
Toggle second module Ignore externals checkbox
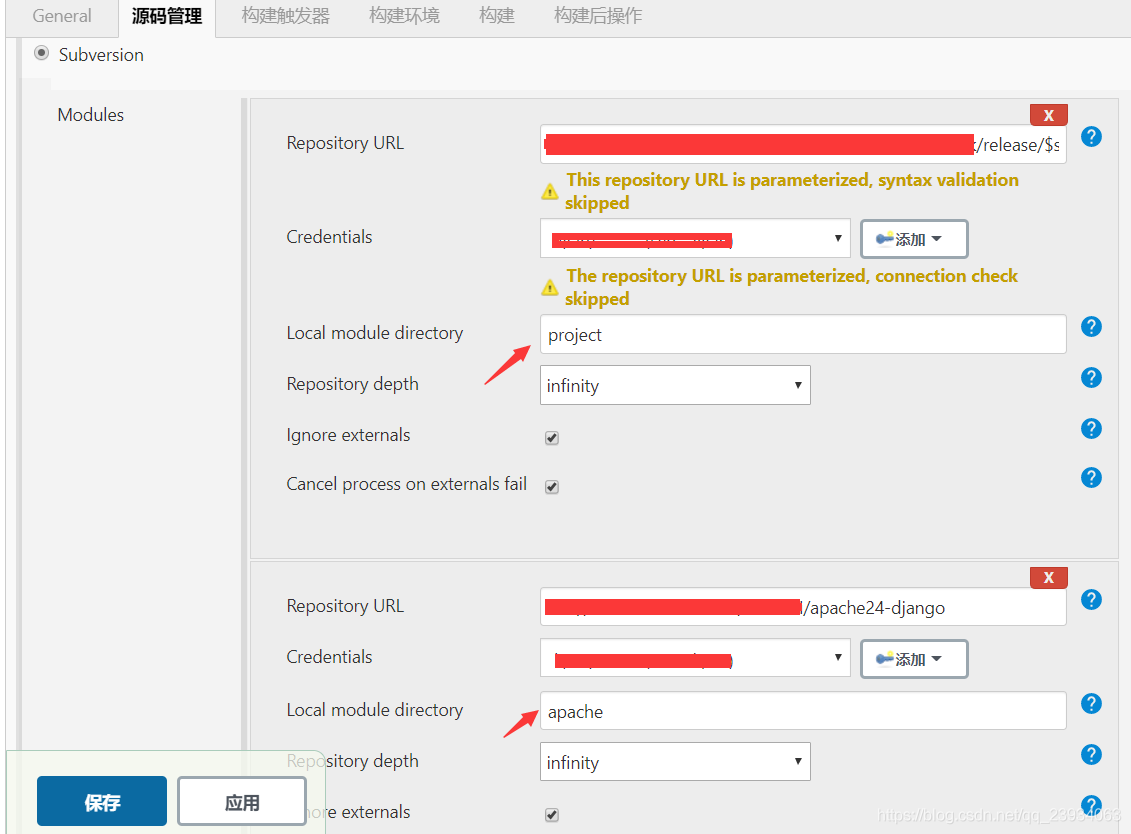click(552, 815)
